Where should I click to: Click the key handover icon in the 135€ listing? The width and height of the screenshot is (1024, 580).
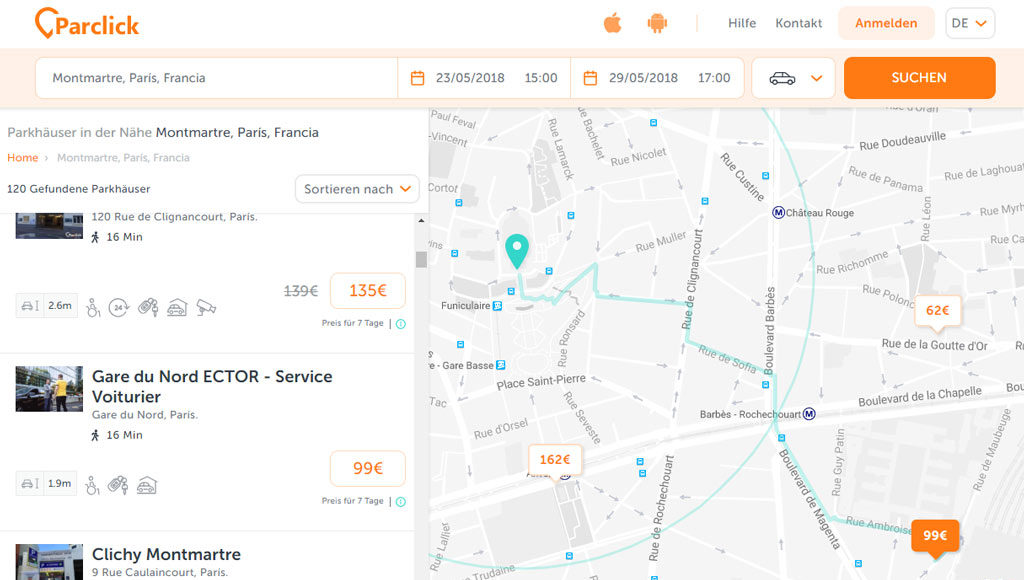(148, 307)
